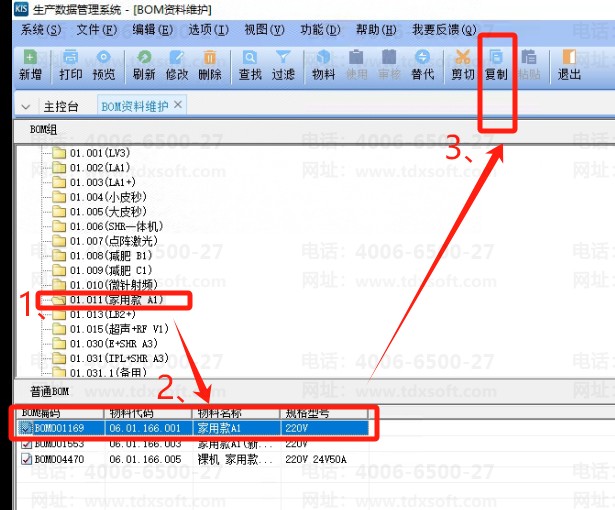This screenshot has height=510, width=615.
Task: Click the 打印 print icon
Action: click(71, 65)
